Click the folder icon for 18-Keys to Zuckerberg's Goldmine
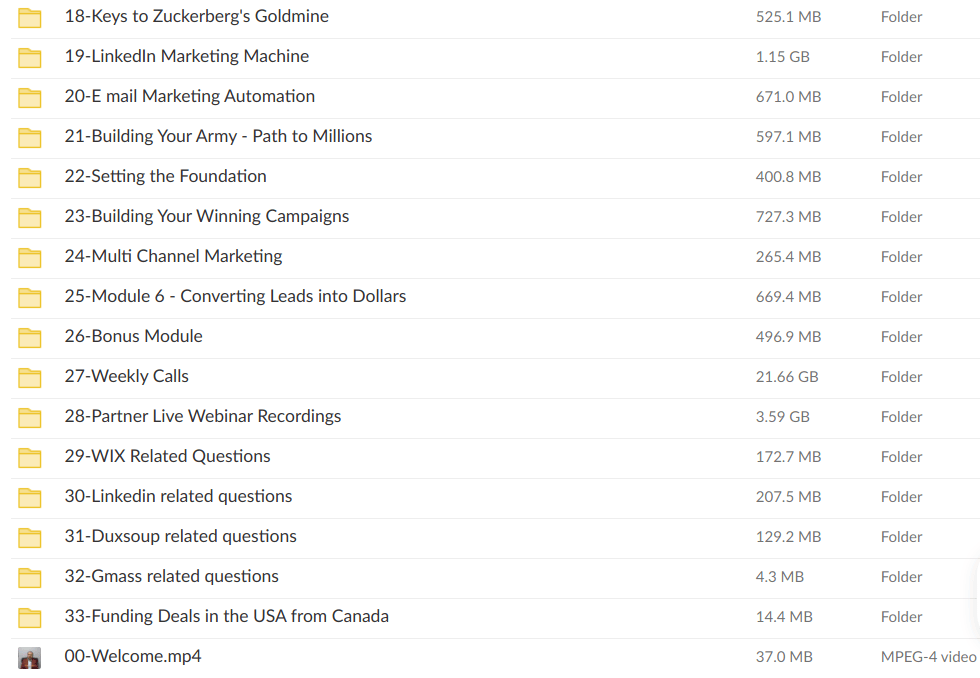The width and height of the screenshot is (980, 678). [30, 17]
